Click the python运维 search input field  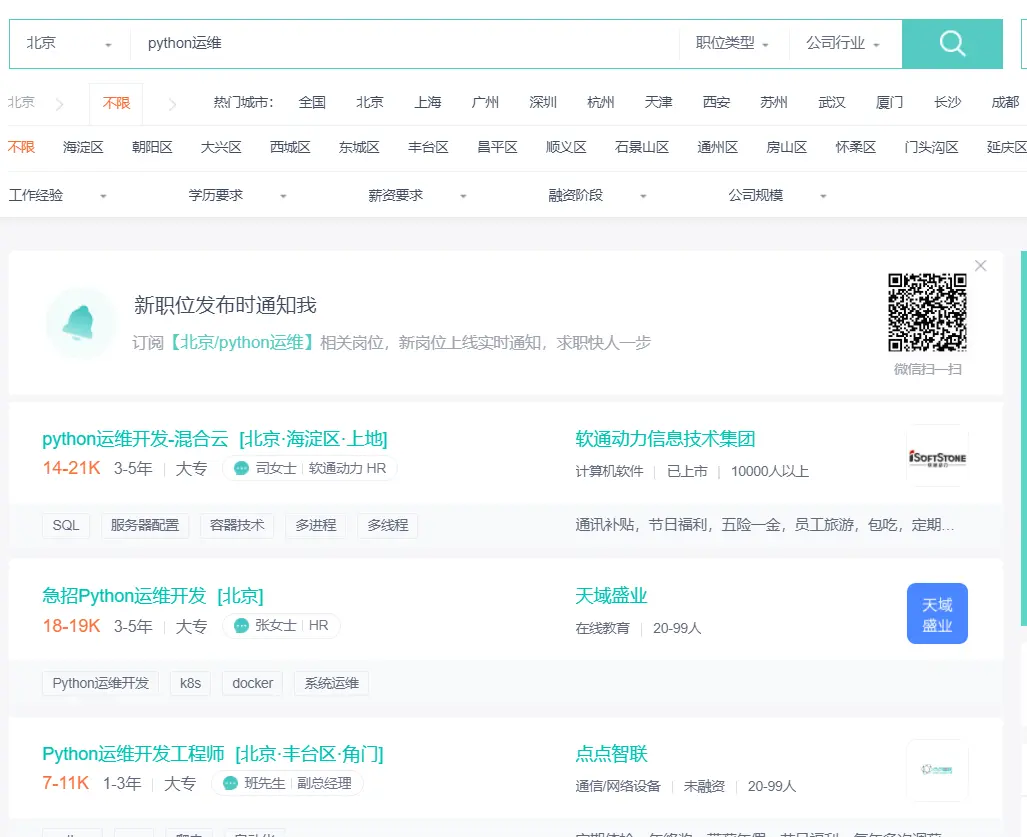tap(405, 43)
